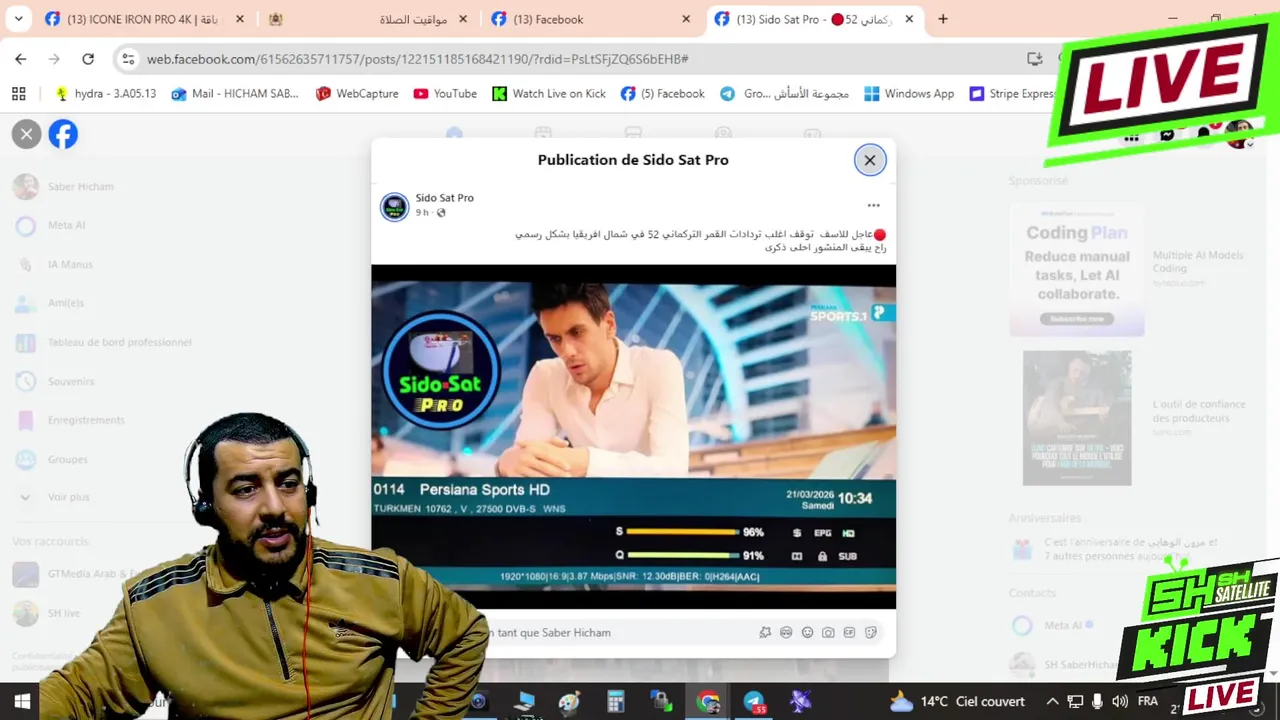Close the Publication de Sido Sat Pro dialog
The image size is (1280, 720).
(869, 160)
